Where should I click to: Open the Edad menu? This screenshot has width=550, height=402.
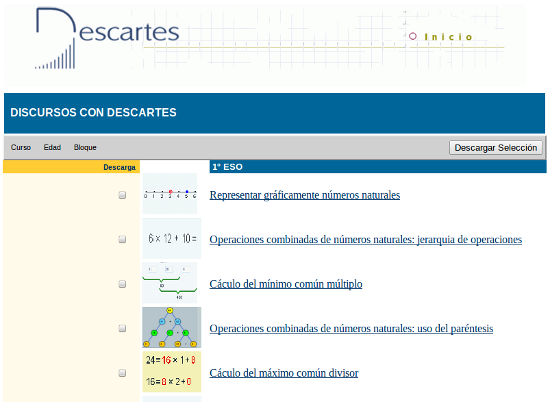[52, 147]
